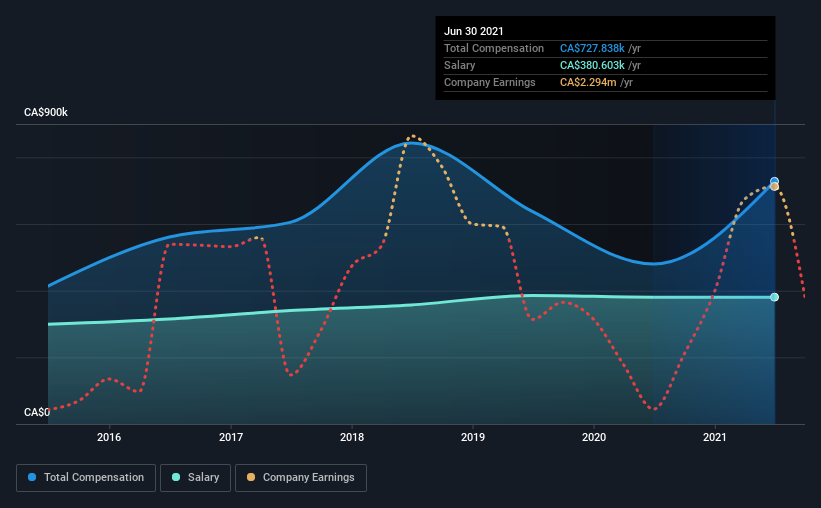Click the CA$380.603k salary tooltip value
The height and width of the screenshot is (508, 821).
[592, 65]
